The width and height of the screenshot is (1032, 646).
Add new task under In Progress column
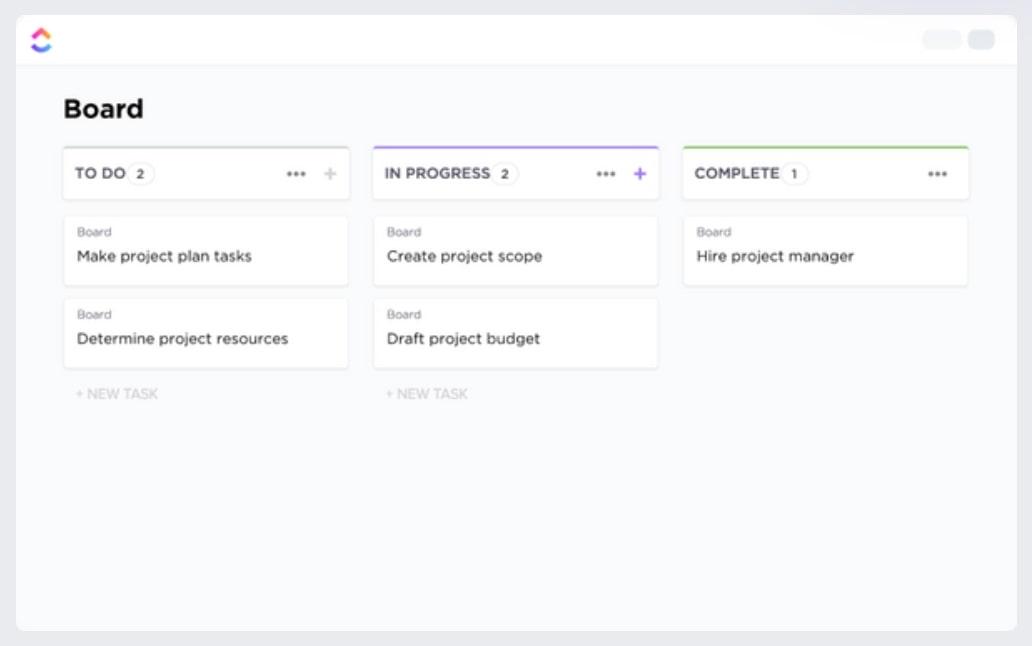[x=427, y=394]
